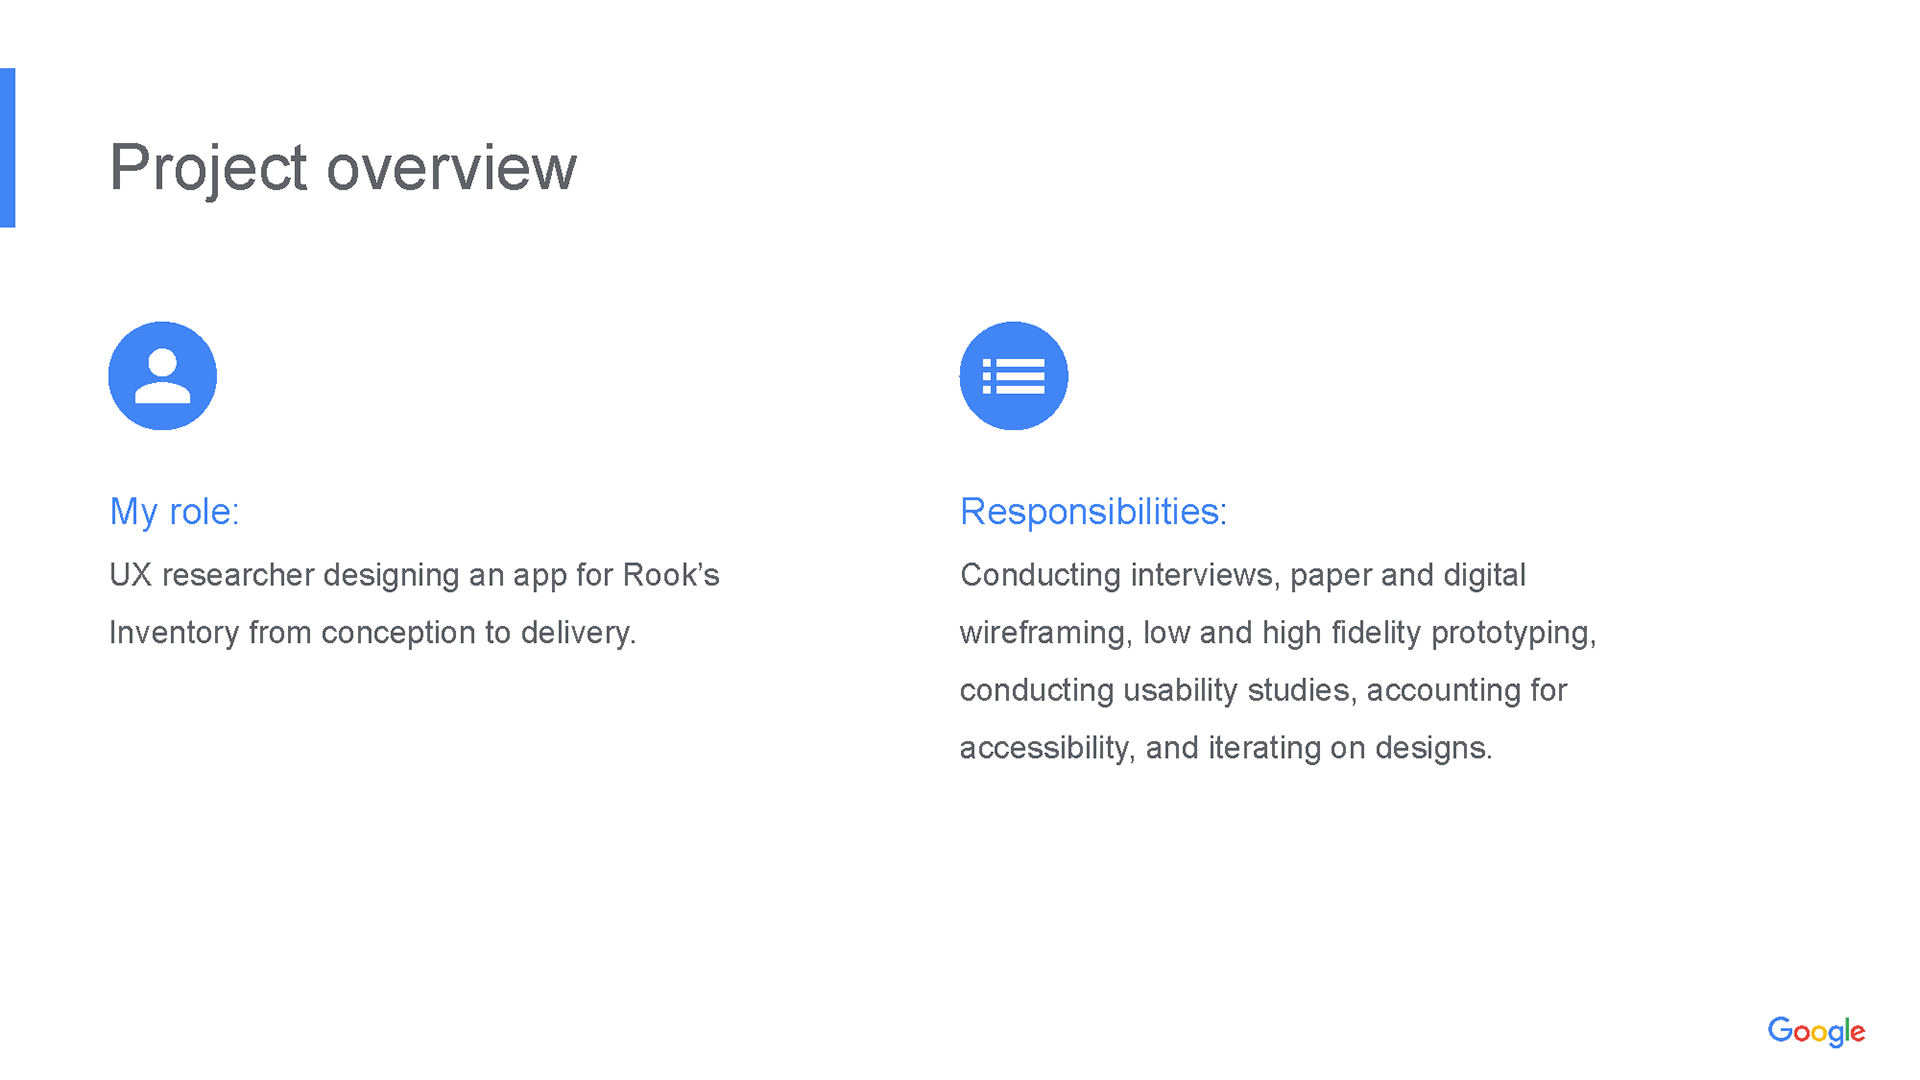
Task: Click the Inventory from conception text line
Action: coord(372,633)
